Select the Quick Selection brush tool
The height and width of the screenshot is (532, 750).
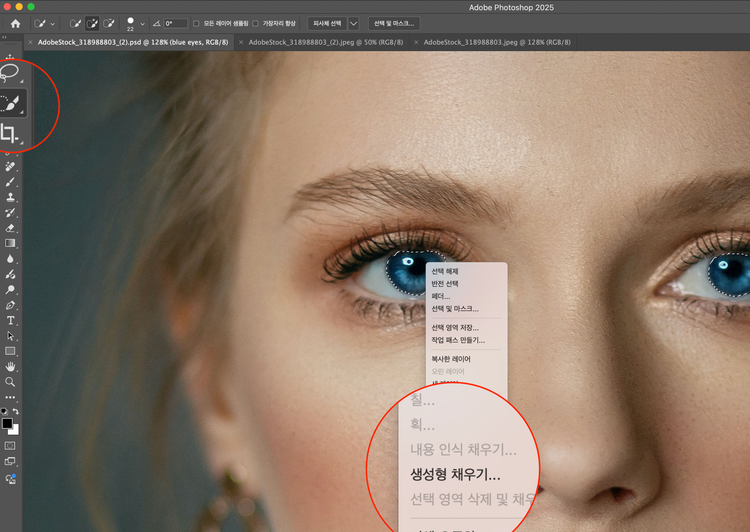tap(10, 103)
